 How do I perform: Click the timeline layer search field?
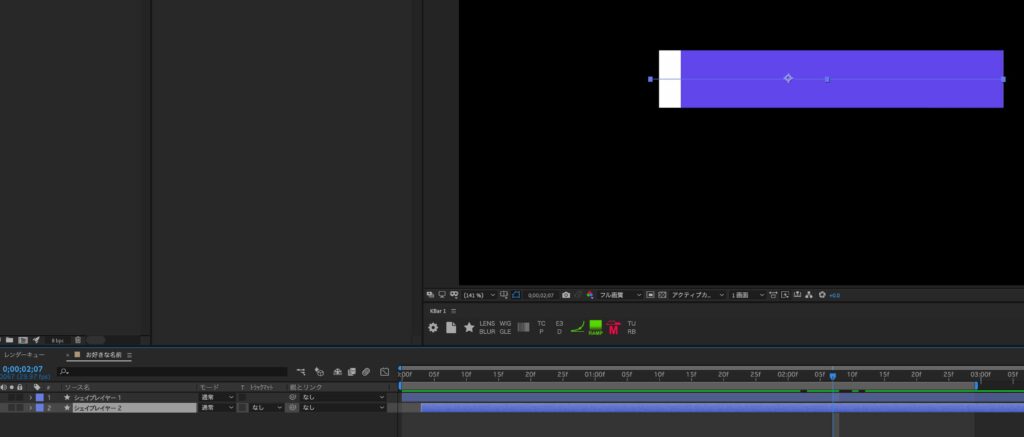tap(172, 372)
